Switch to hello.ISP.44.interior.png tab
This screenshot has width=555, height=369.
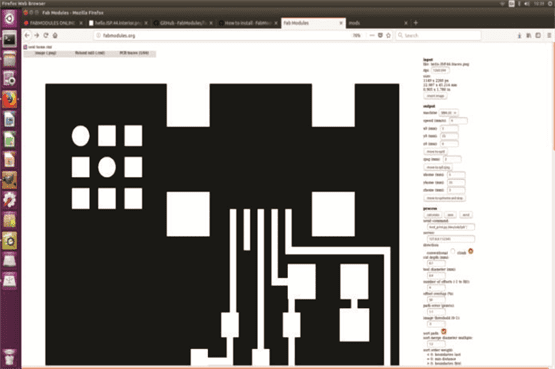(118, 23)
